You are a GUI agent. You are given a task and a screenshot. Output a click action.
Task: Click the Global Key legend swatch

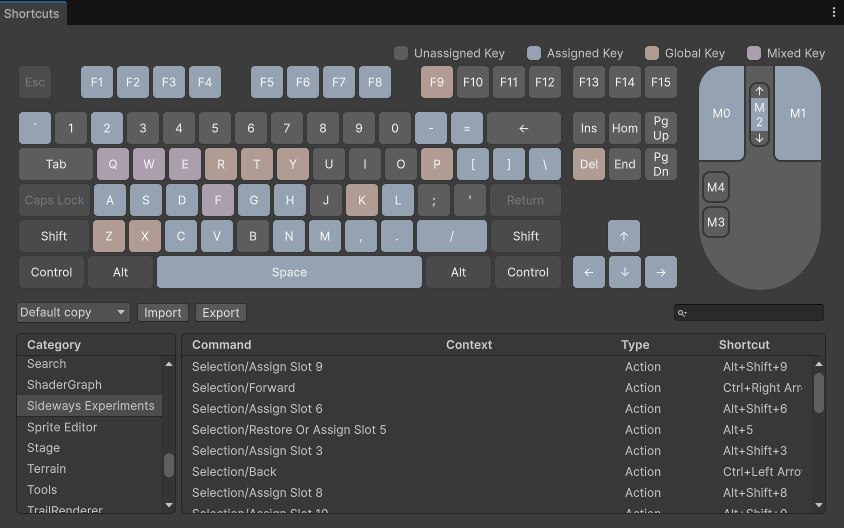pyautogui.click(x=652, y=53)
